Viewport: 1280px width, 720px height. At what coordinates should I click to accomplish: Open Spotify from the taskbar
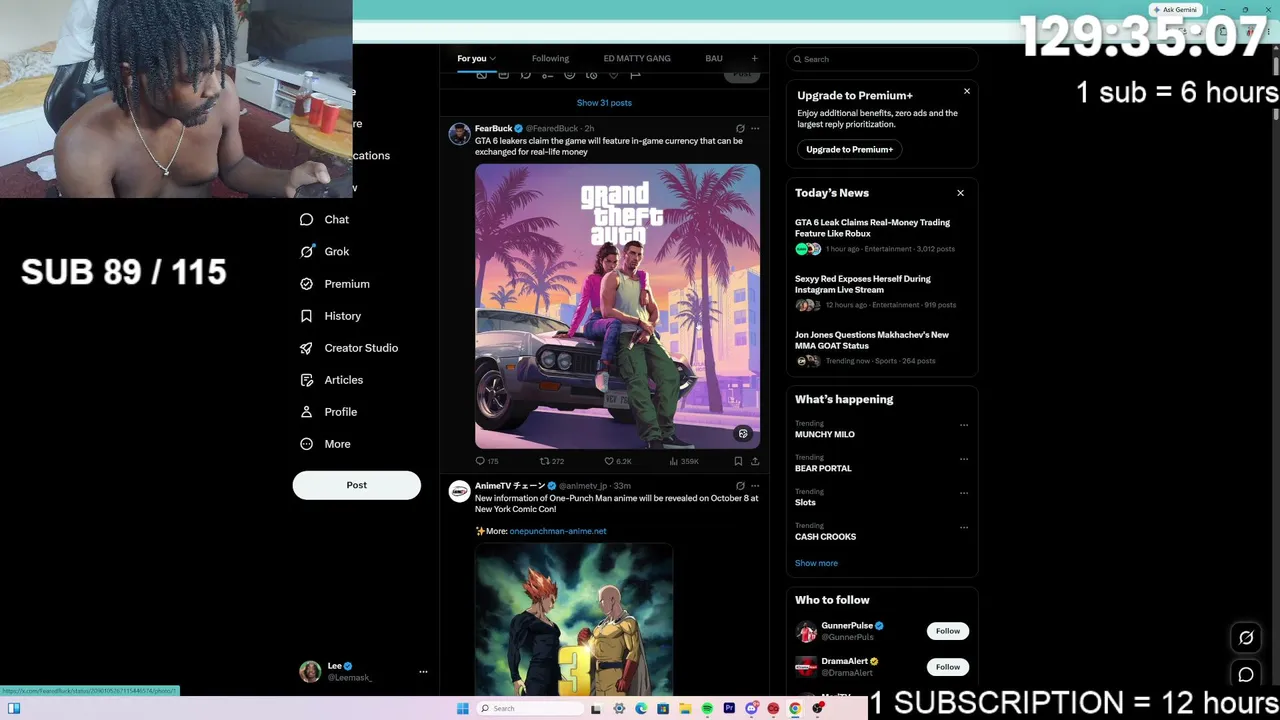pos(707,709)
